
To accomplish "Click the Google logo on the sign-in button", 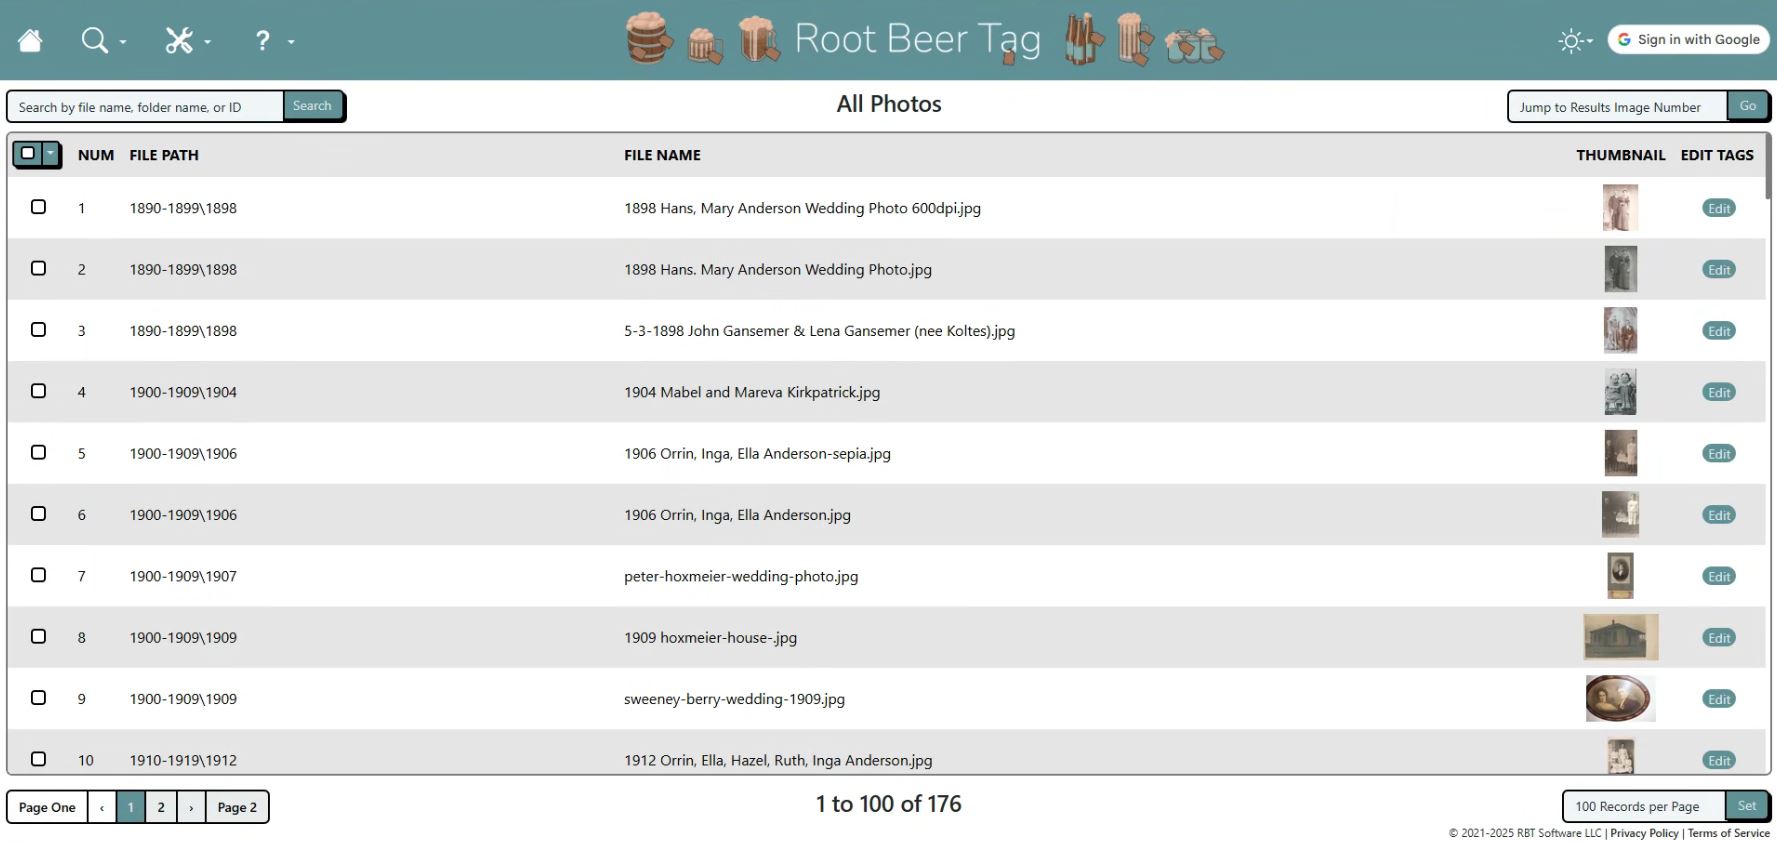I will point(1625,40).
